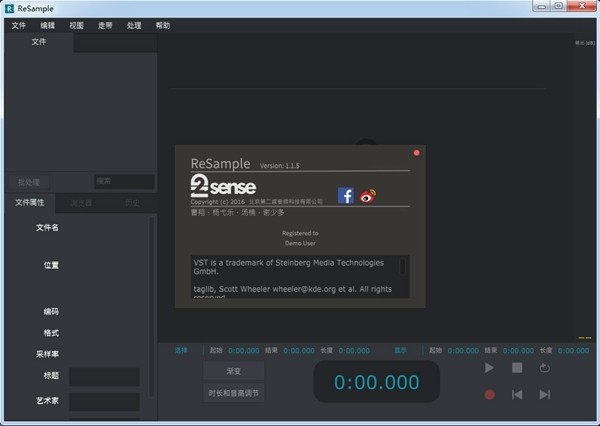The height and width of the screenshot is (426, 600).
Task: Open the 处理 menu
Action: point(134,25)
